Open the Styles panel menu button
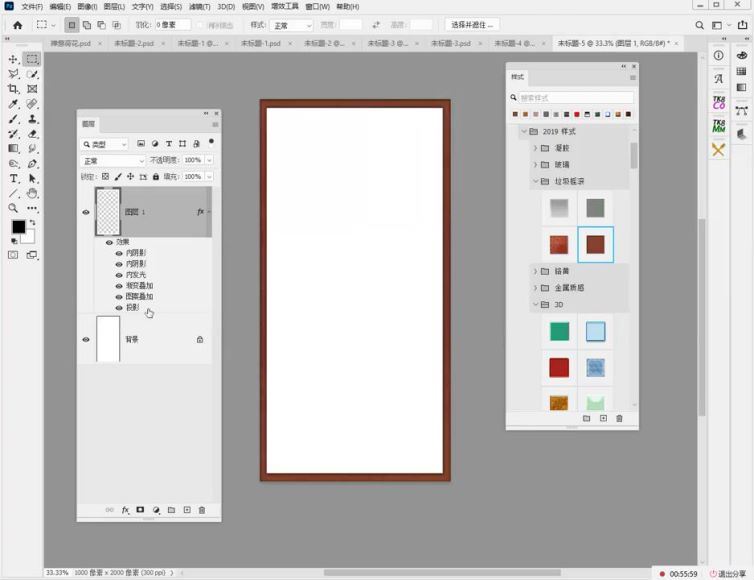Image resolution: width=754 pixels, height=580 pixels. (x=633, y=78)
